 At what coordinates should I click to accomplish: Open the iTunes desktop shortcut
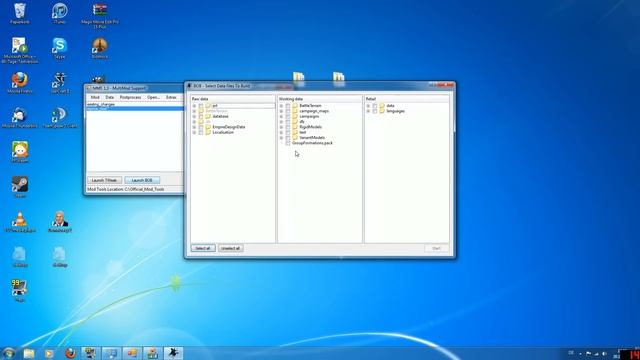60,12
